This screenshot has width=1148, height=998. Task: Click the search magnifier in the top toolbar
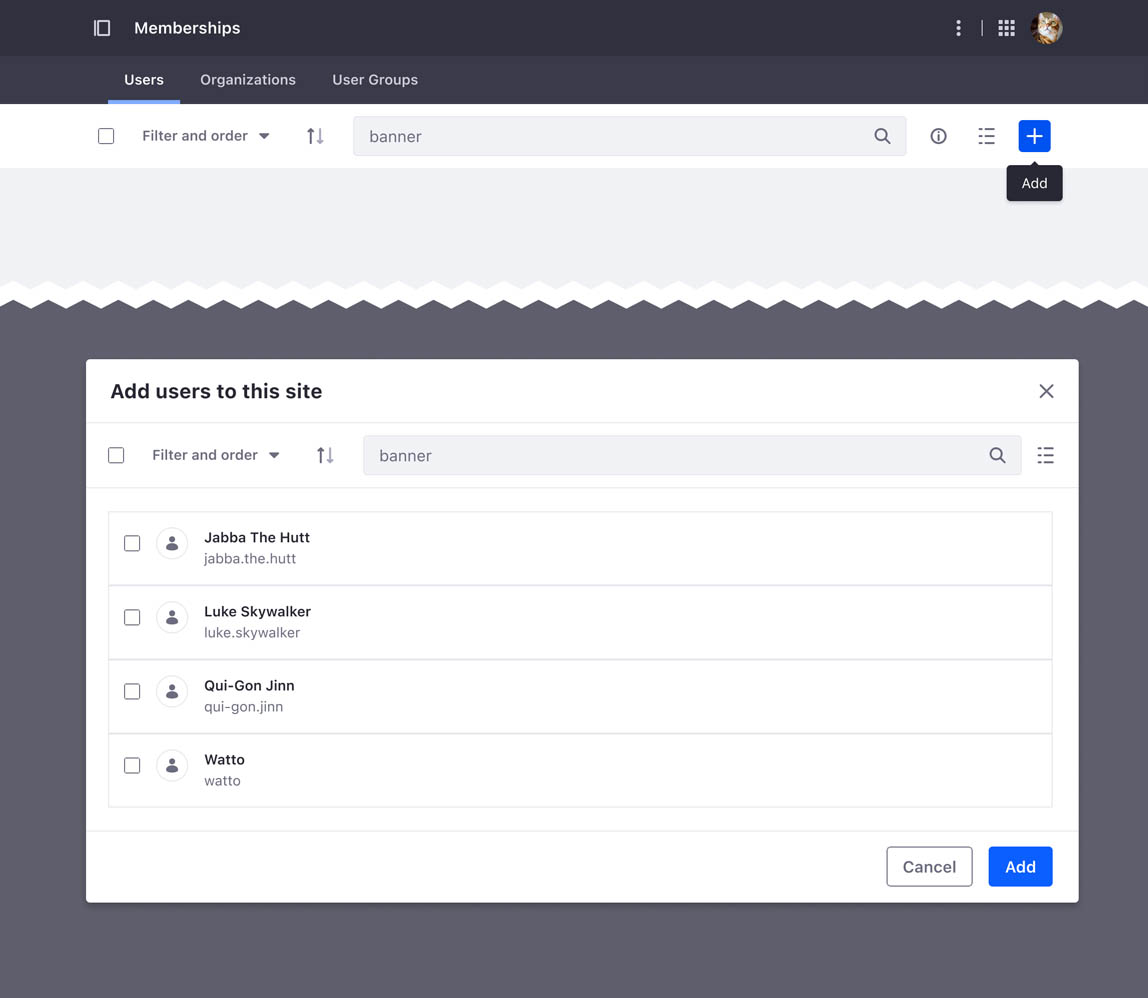[x=882, y=136]
